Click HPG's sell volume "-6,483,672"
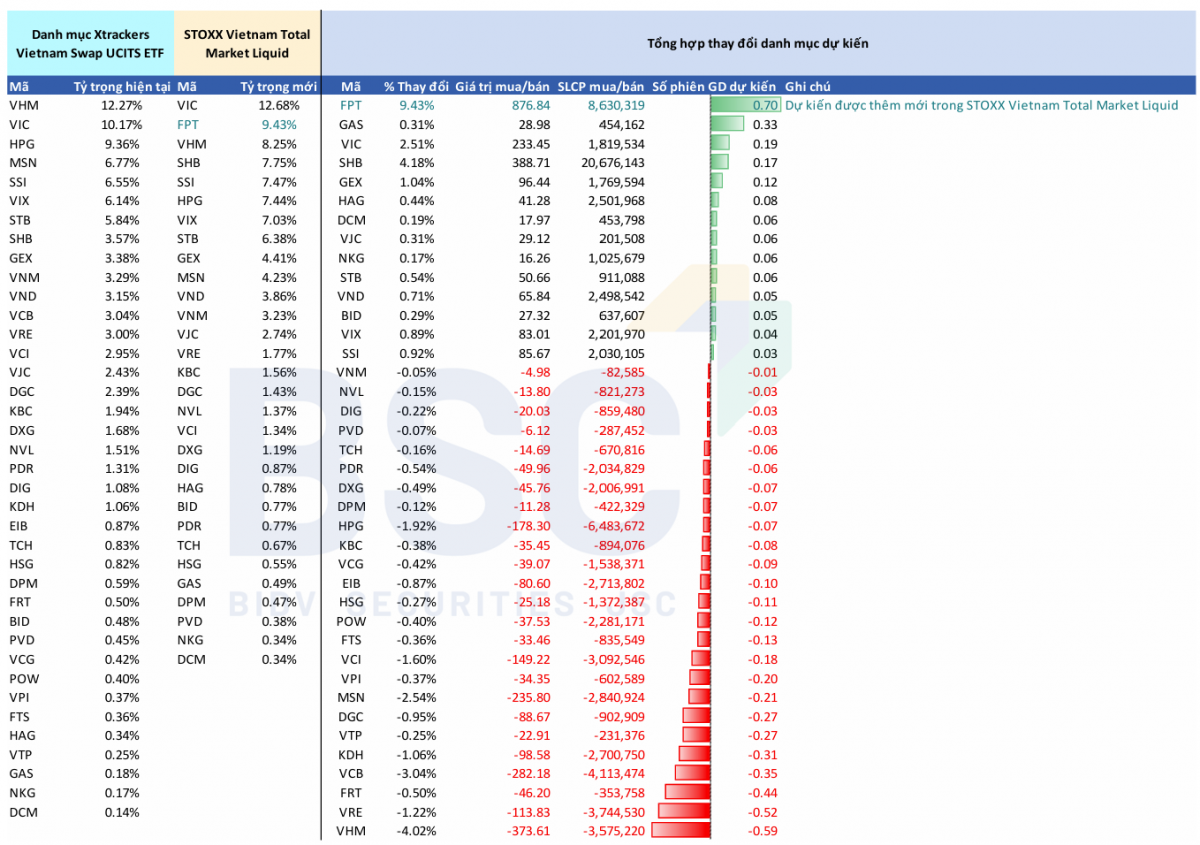The image size is (1200, 845). [x=614, y=526]
